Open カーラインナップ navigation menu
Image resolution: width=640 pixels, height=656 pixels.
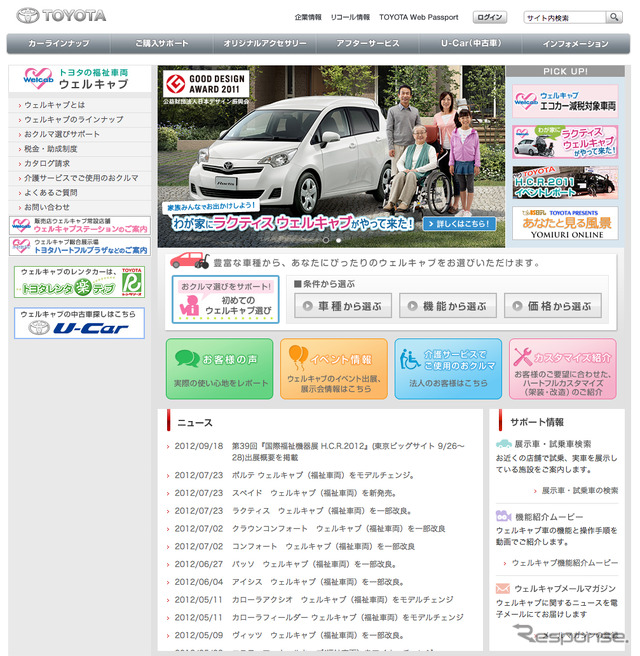coord(59,43)
